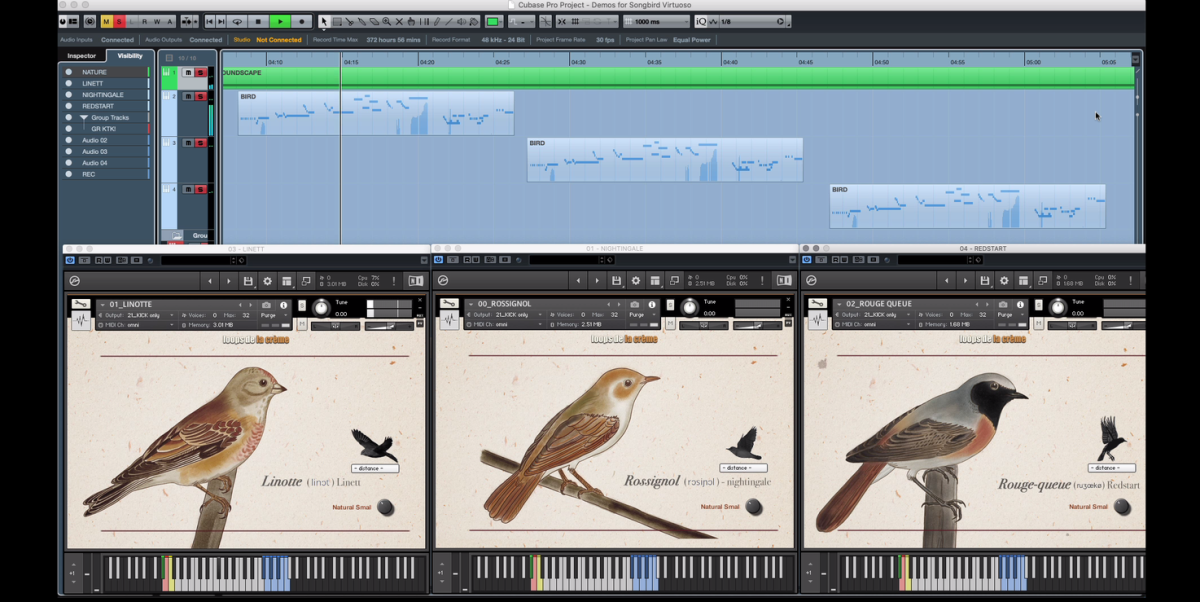Click previous preset arrow in LINETT Kontakt header
Viewport: 1200px width, 602px height.
coord(210,281)
